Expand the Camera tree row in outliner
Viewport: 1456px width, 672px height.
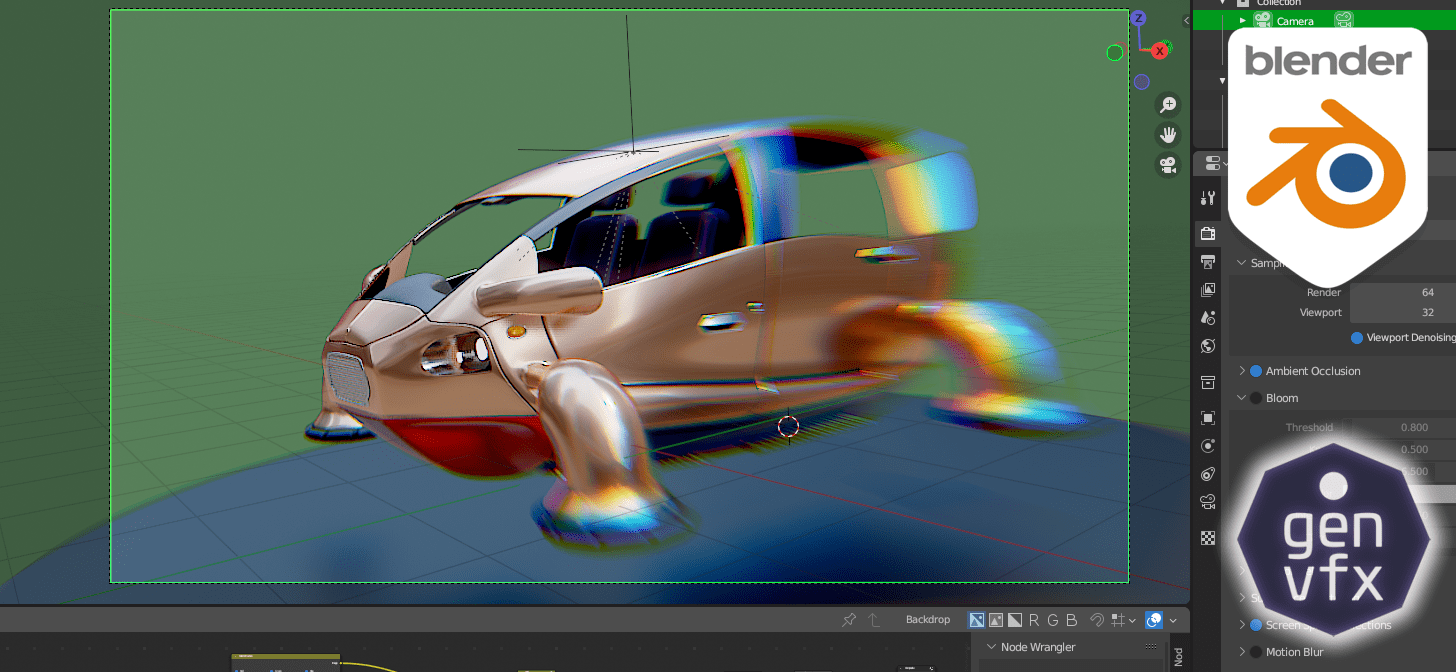tap(1243, 20)
